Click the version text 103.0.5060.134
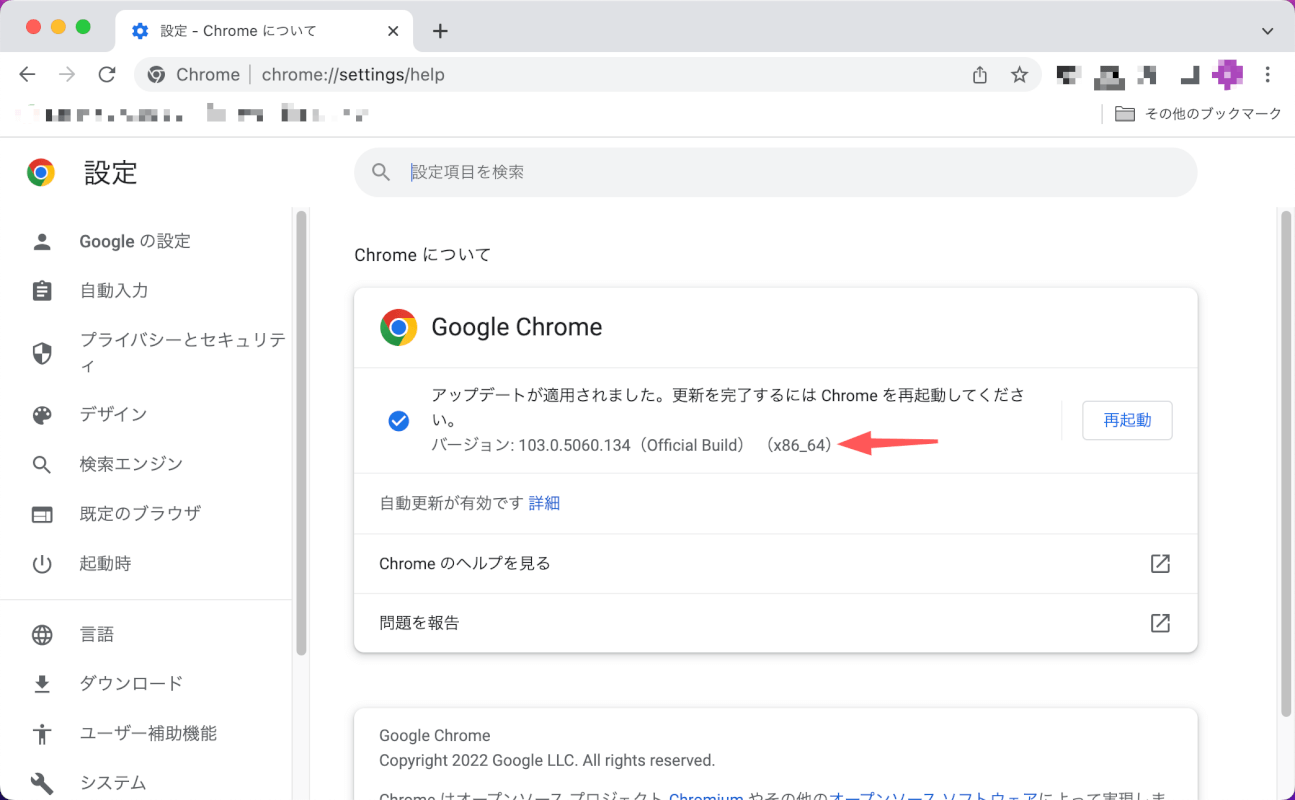 (x=574, y=445)
